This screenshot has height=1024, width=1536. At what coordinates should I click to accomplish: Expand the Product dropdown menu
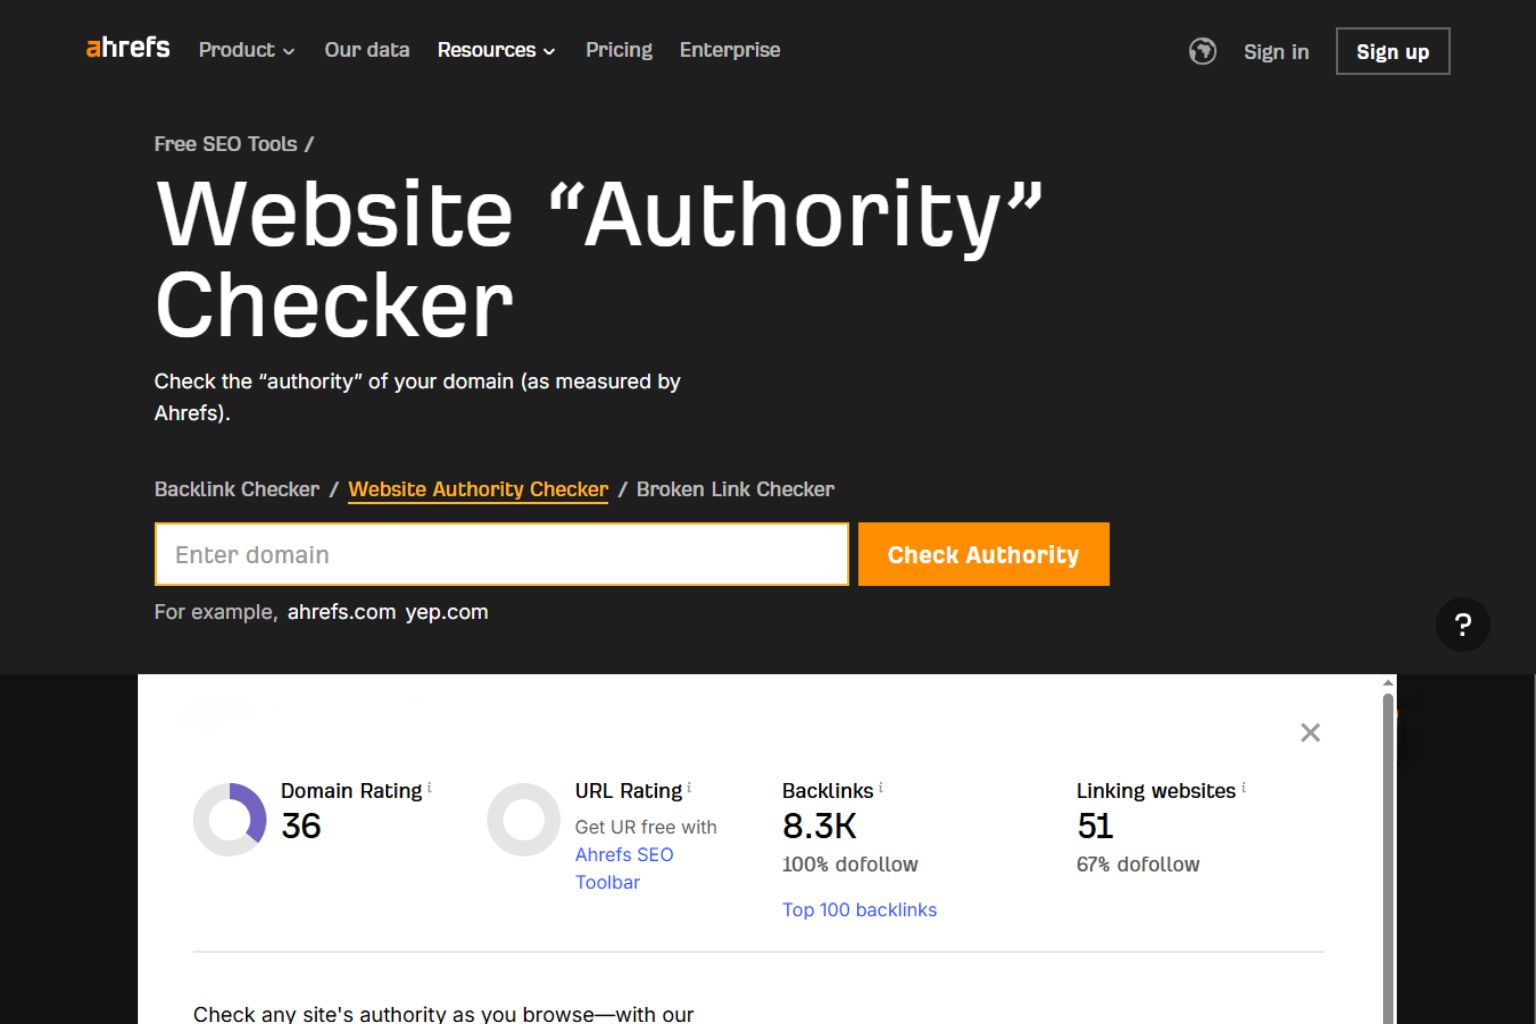[x=245, y=50]
